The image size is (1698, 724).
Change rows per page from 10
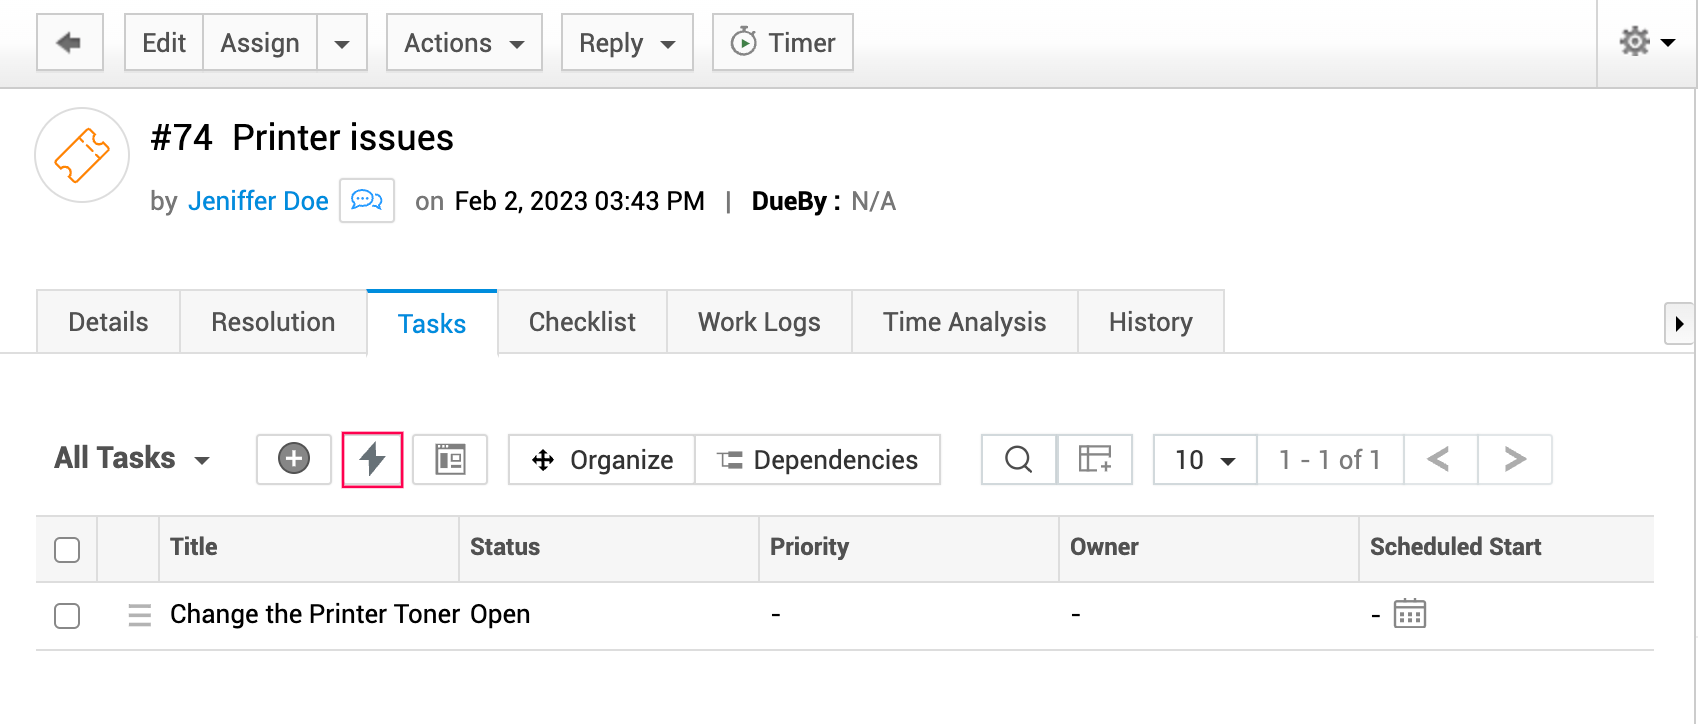(1205, 459)
